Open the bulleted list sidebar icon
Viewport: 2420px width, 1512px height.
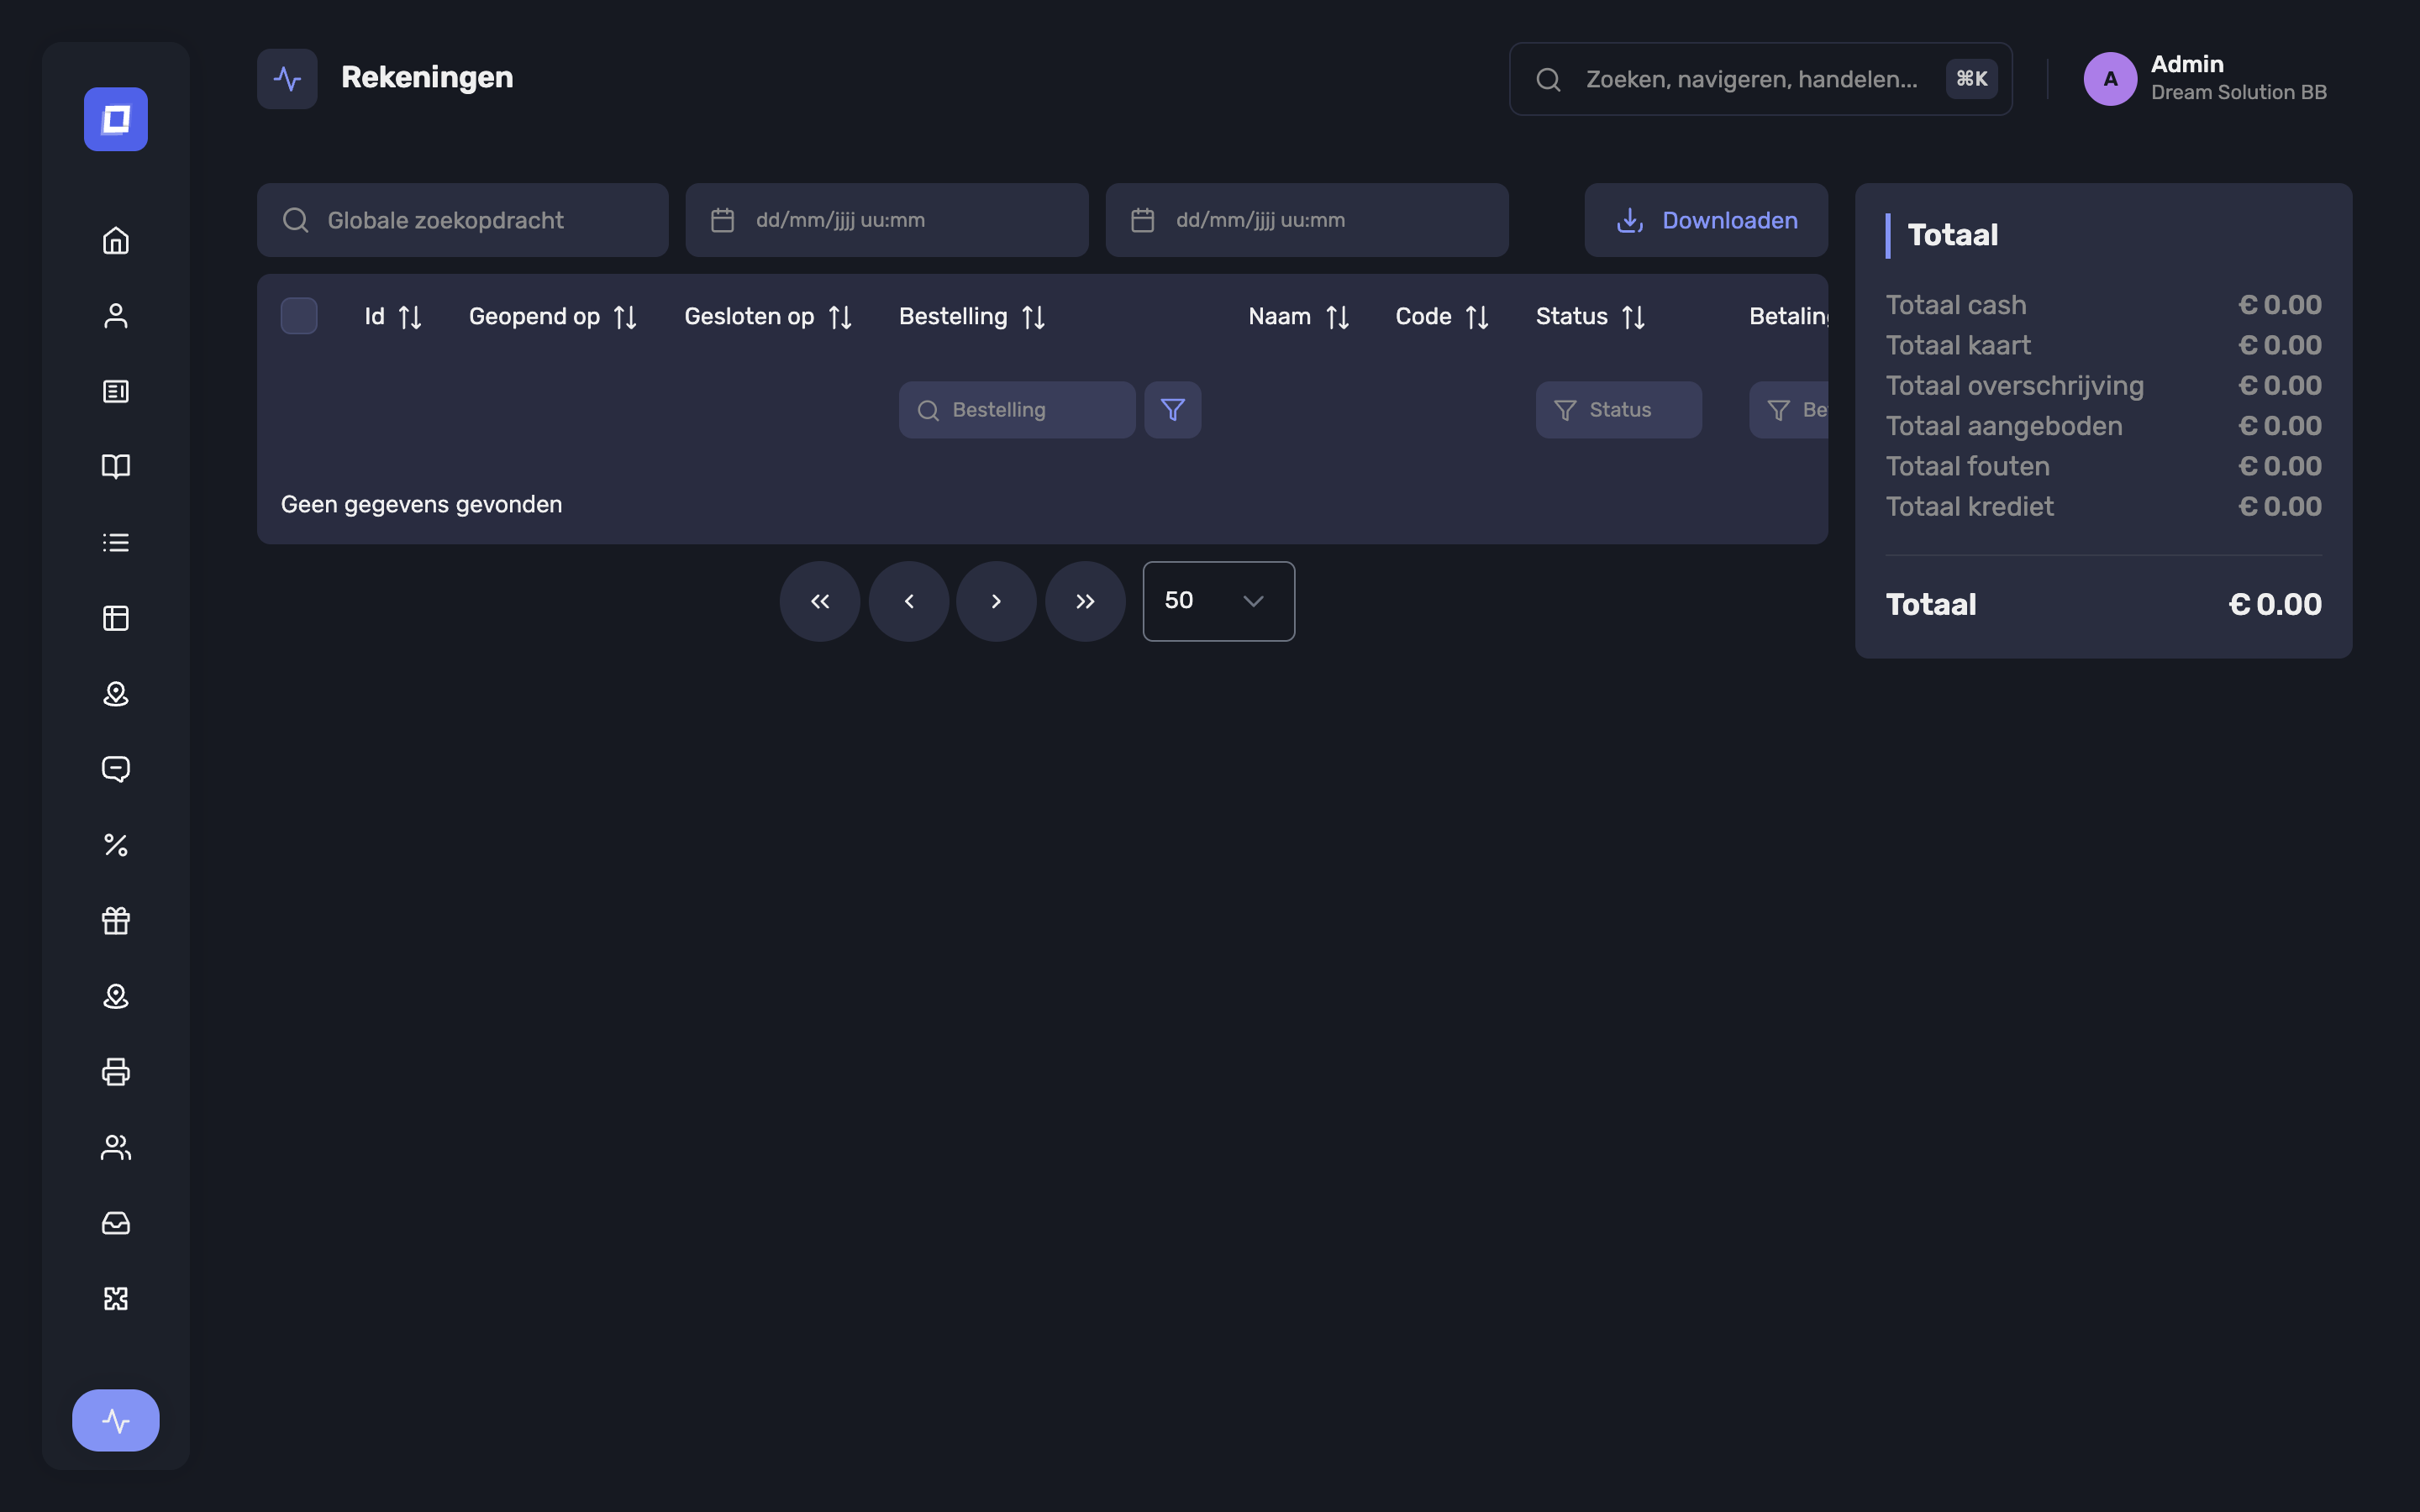116,542
